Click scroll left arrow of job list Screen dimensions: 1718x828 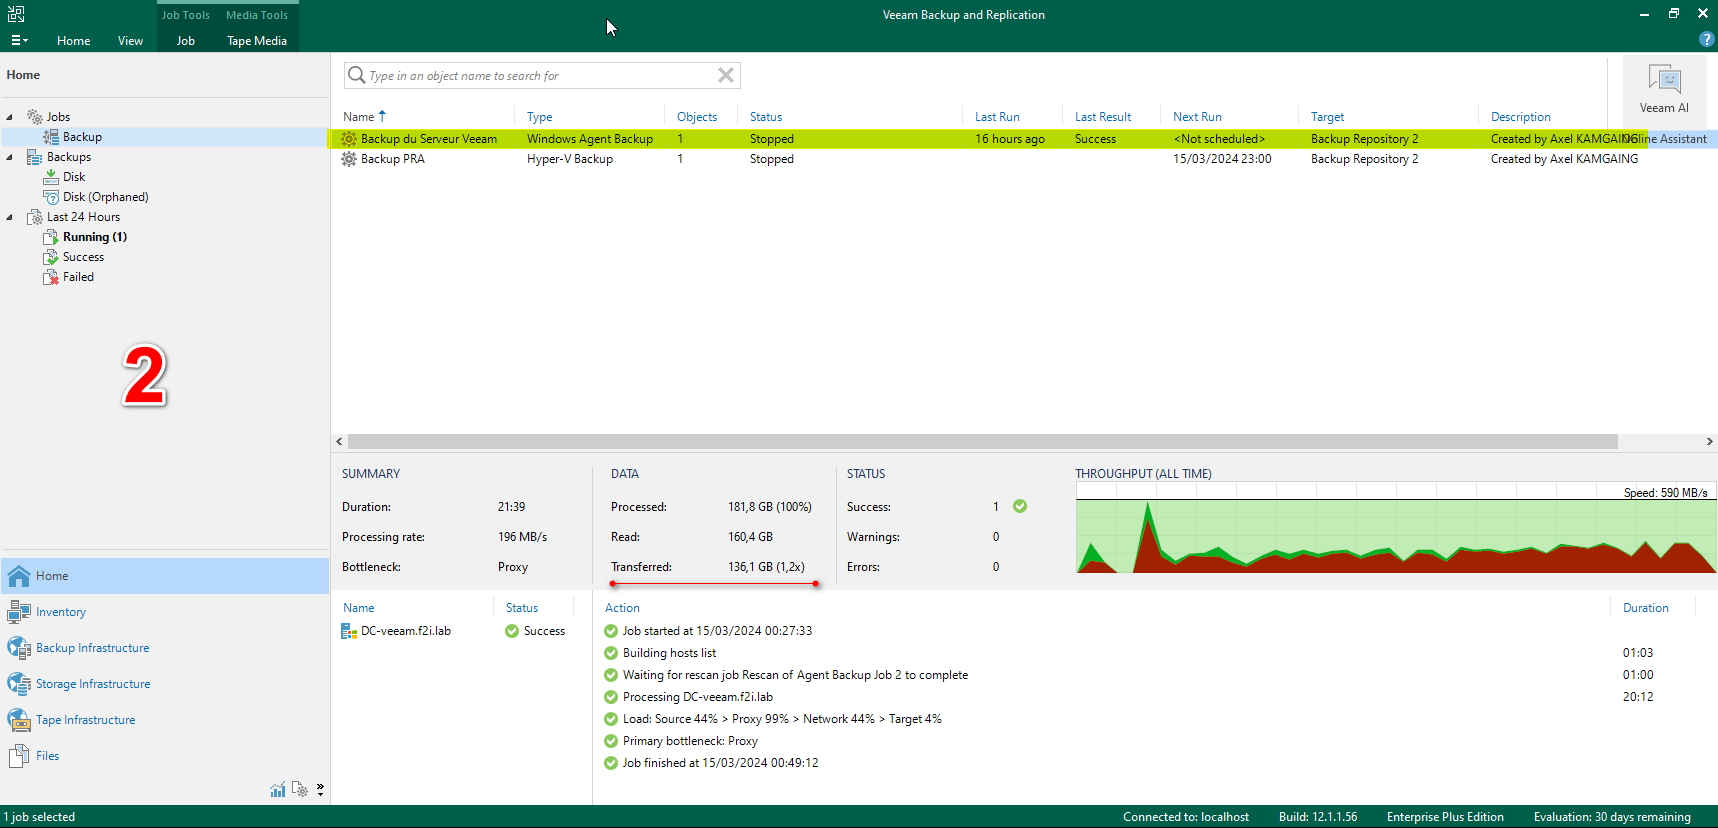click(339, 441)
